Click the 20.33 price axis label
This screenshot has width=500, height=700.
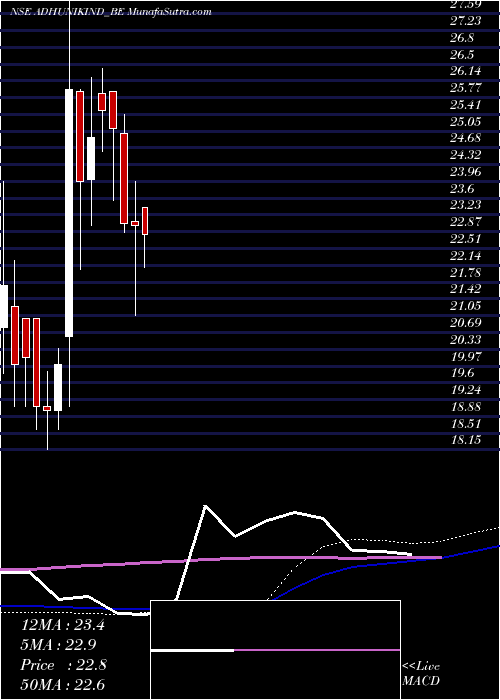[x=465, y=340]
